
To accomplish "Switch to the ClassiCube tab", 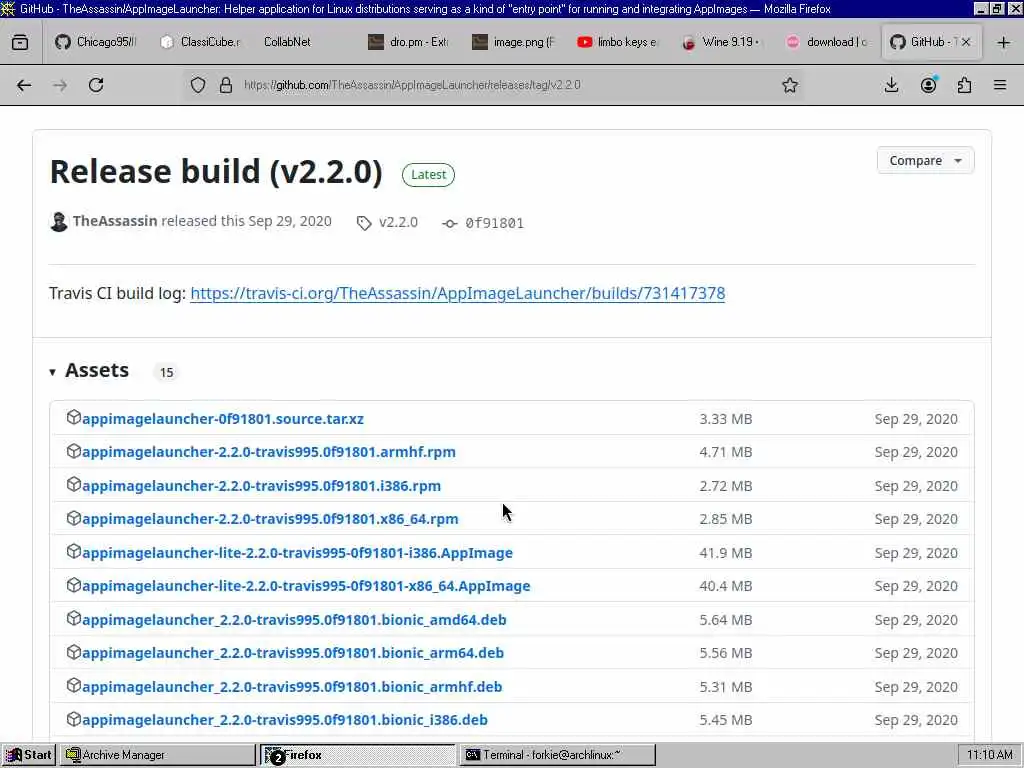I will point(200,42).
